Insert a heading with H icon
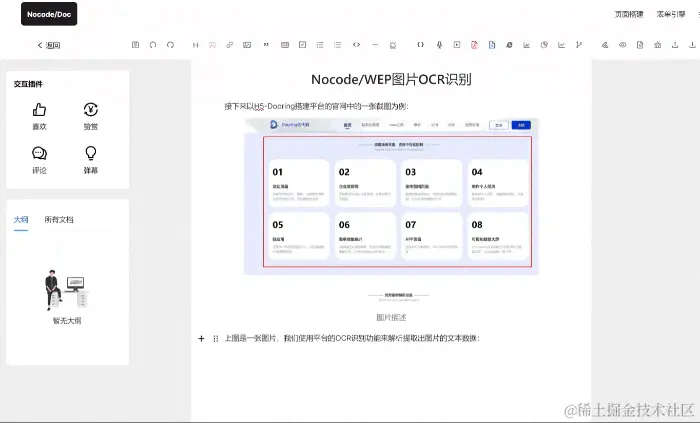This screenshot has width=700, height=423. pos(196,45)
